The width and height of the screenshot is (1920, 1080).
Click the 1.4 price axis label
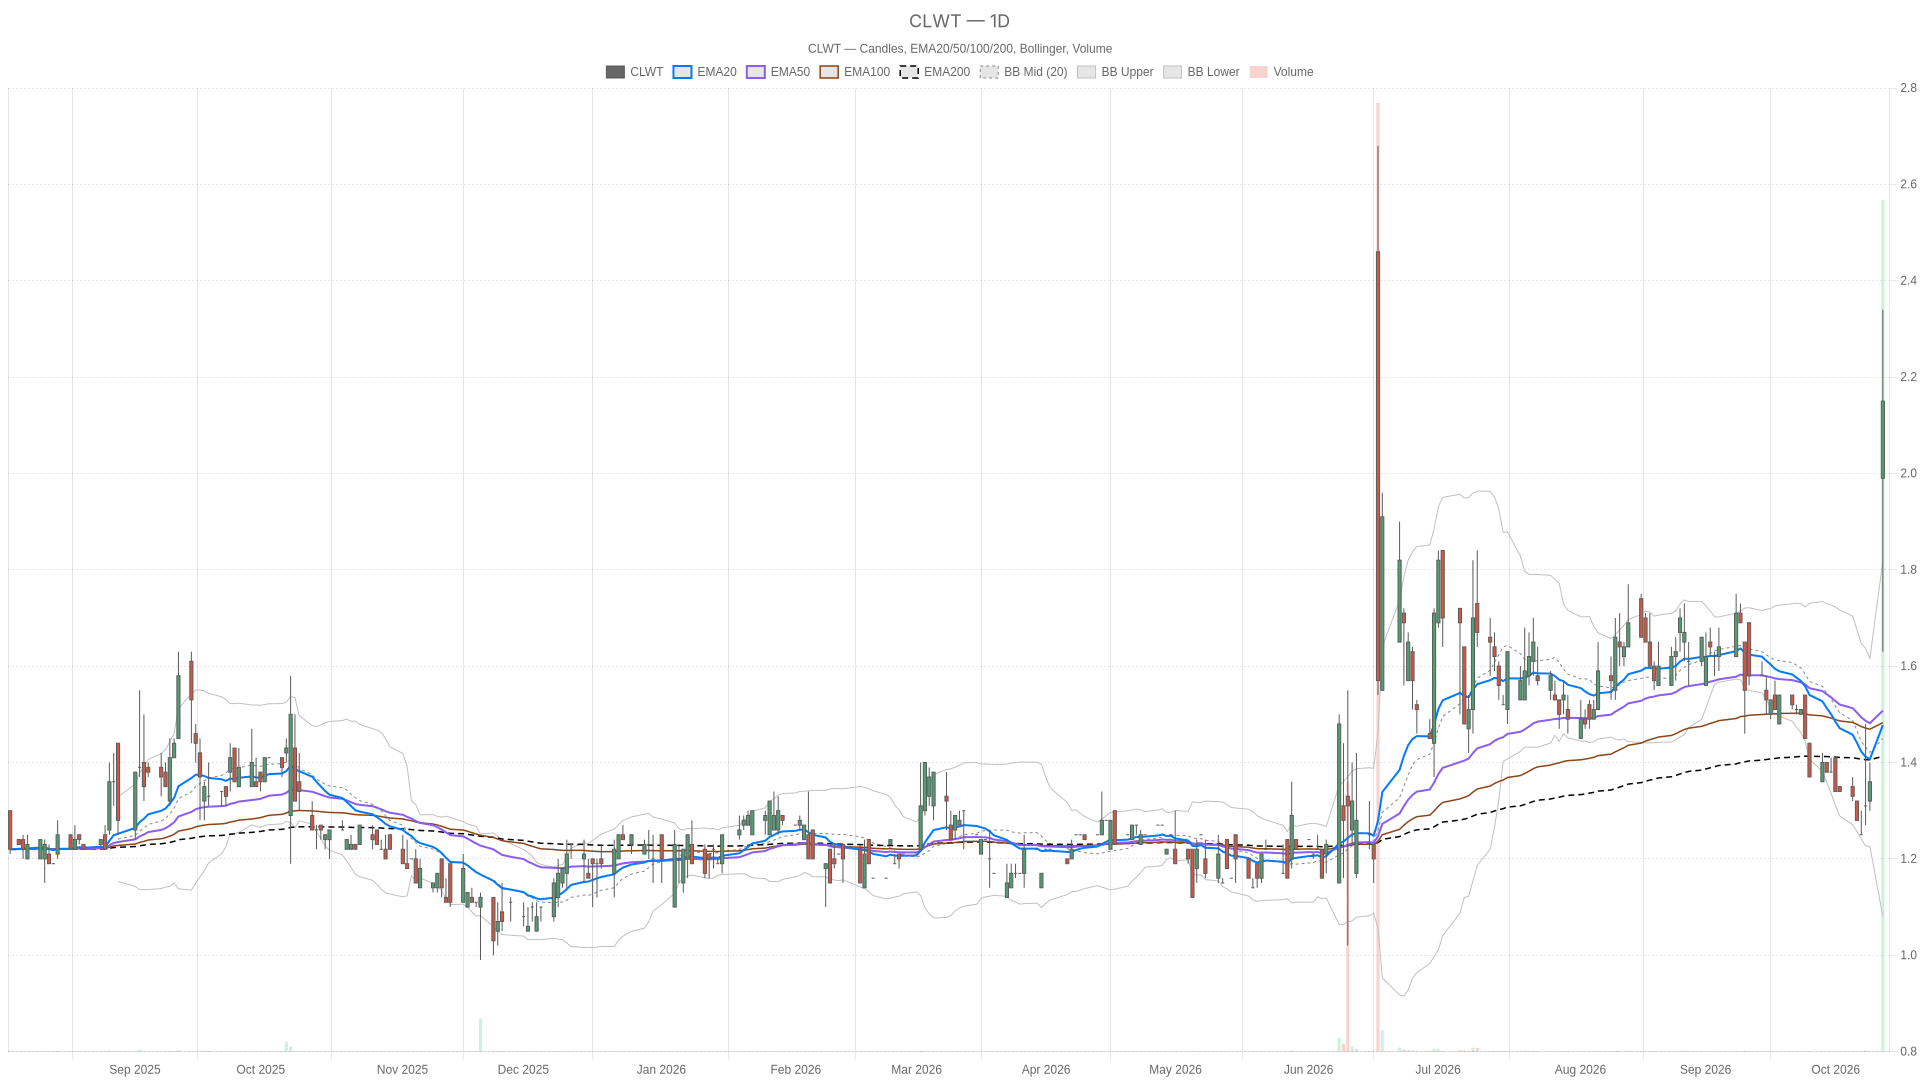1908,762
